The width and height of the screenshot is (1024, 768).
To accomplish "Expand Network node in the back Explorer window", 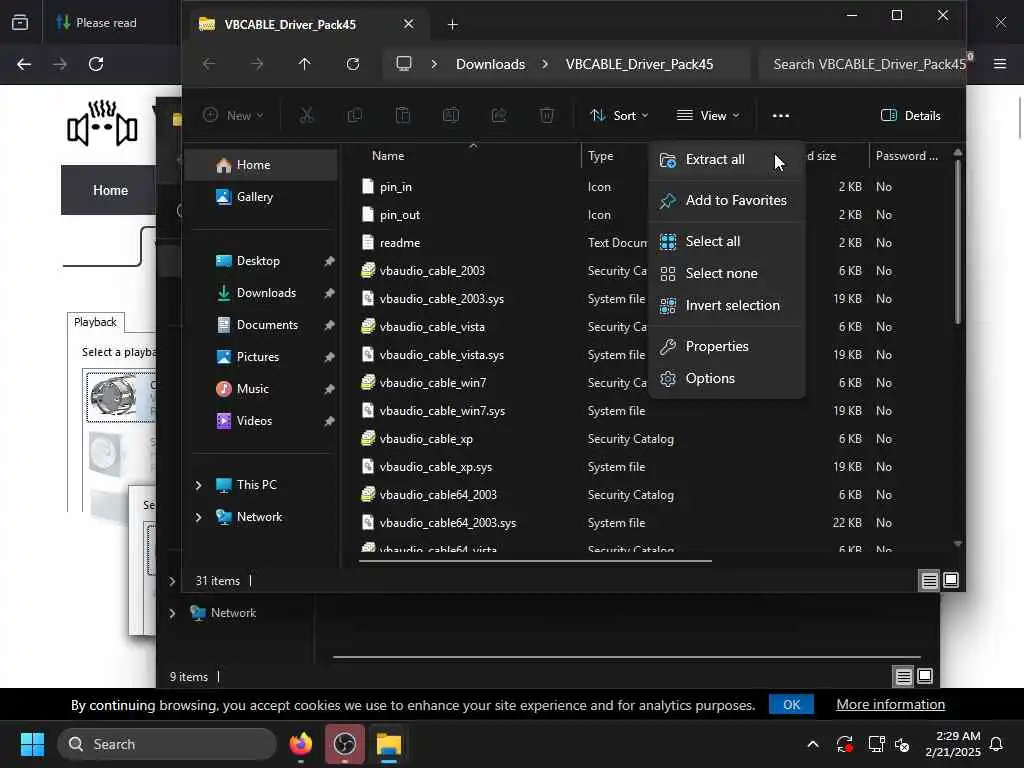I will coord(172,613).
